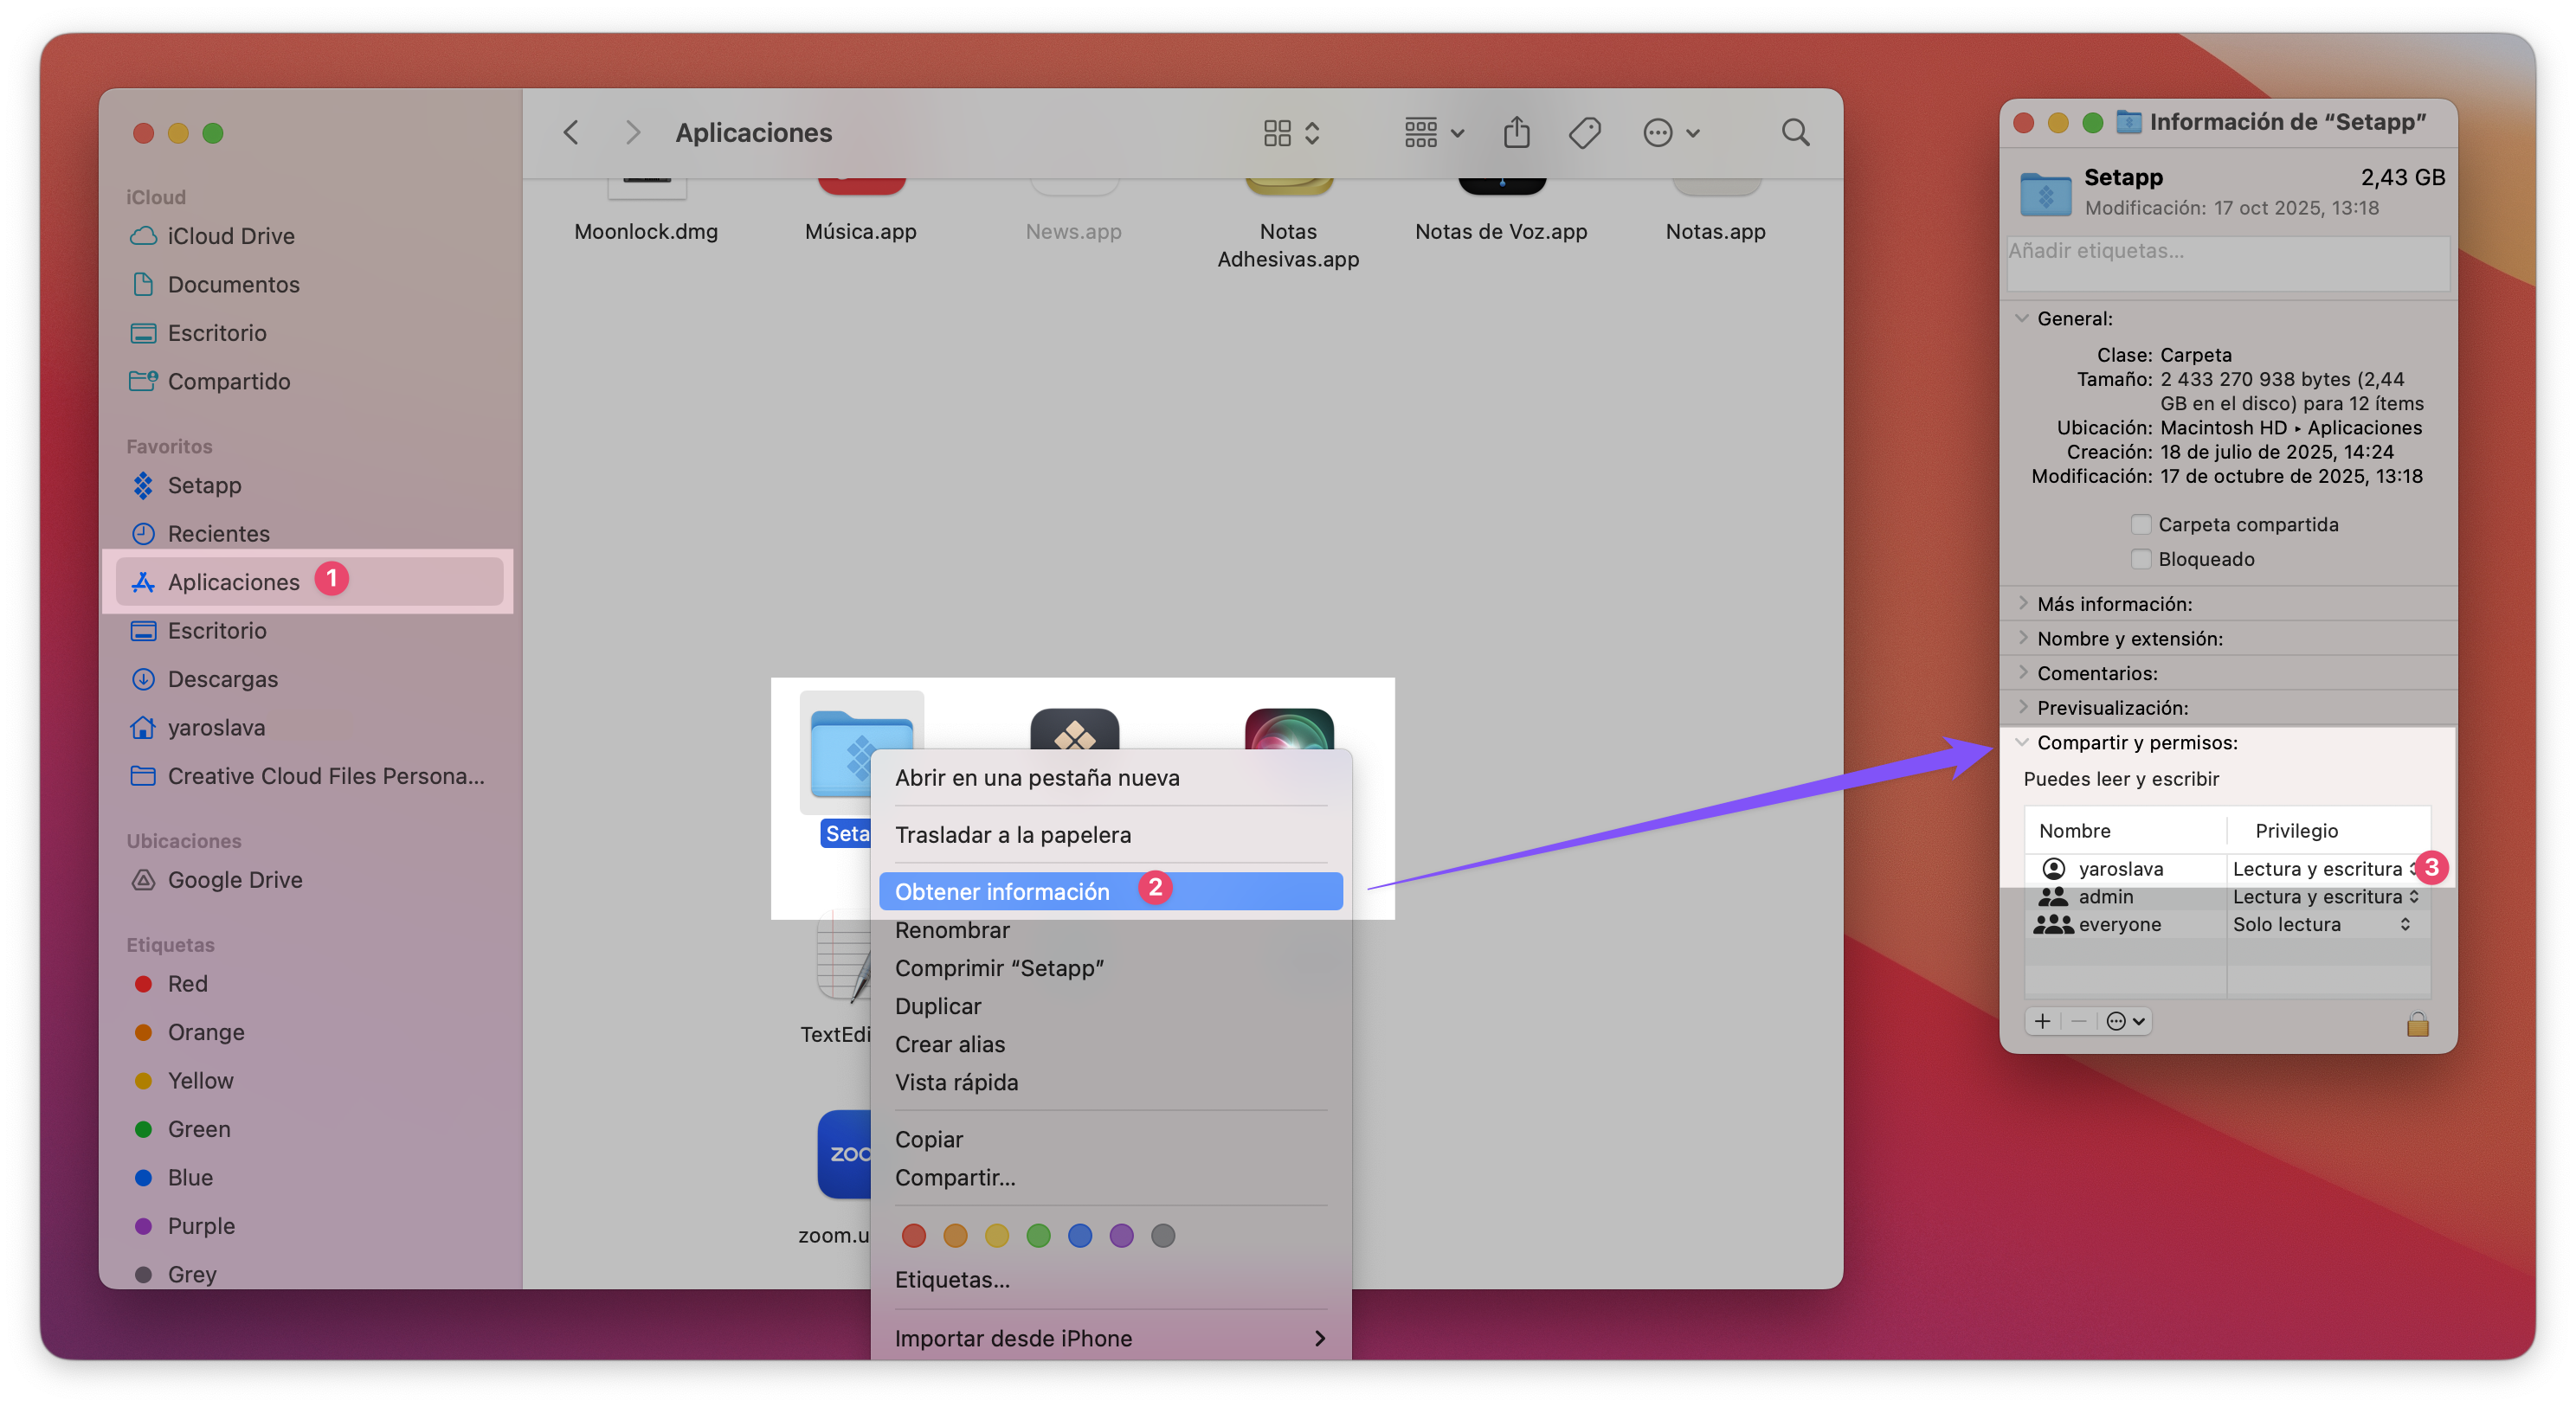Add a user with the plus button
This screenshot has width=2576, height=1407.
[x=2042, y=1022]
